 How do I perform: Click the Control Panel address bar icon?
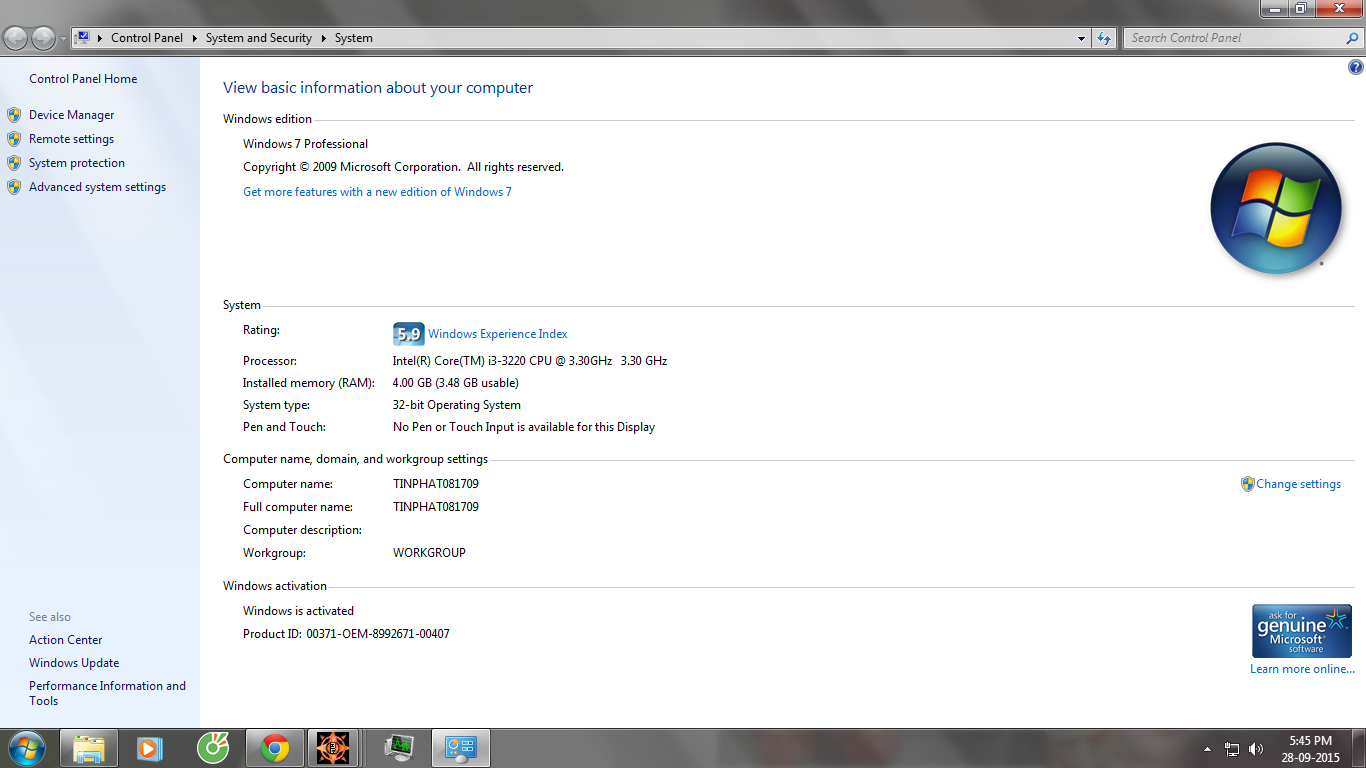click(83, 38)
